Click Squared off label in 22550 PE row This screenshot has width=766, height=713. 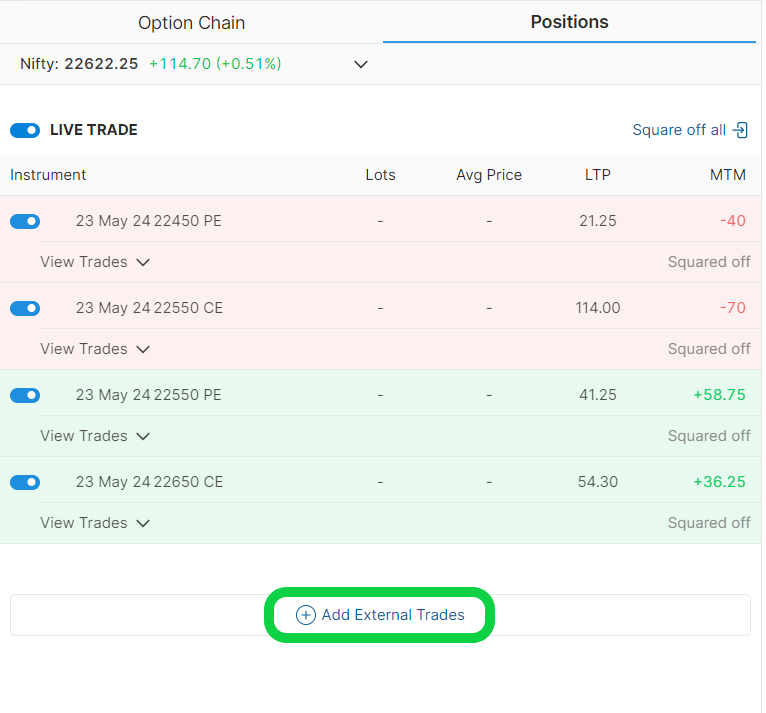click(x=709, y=436)
